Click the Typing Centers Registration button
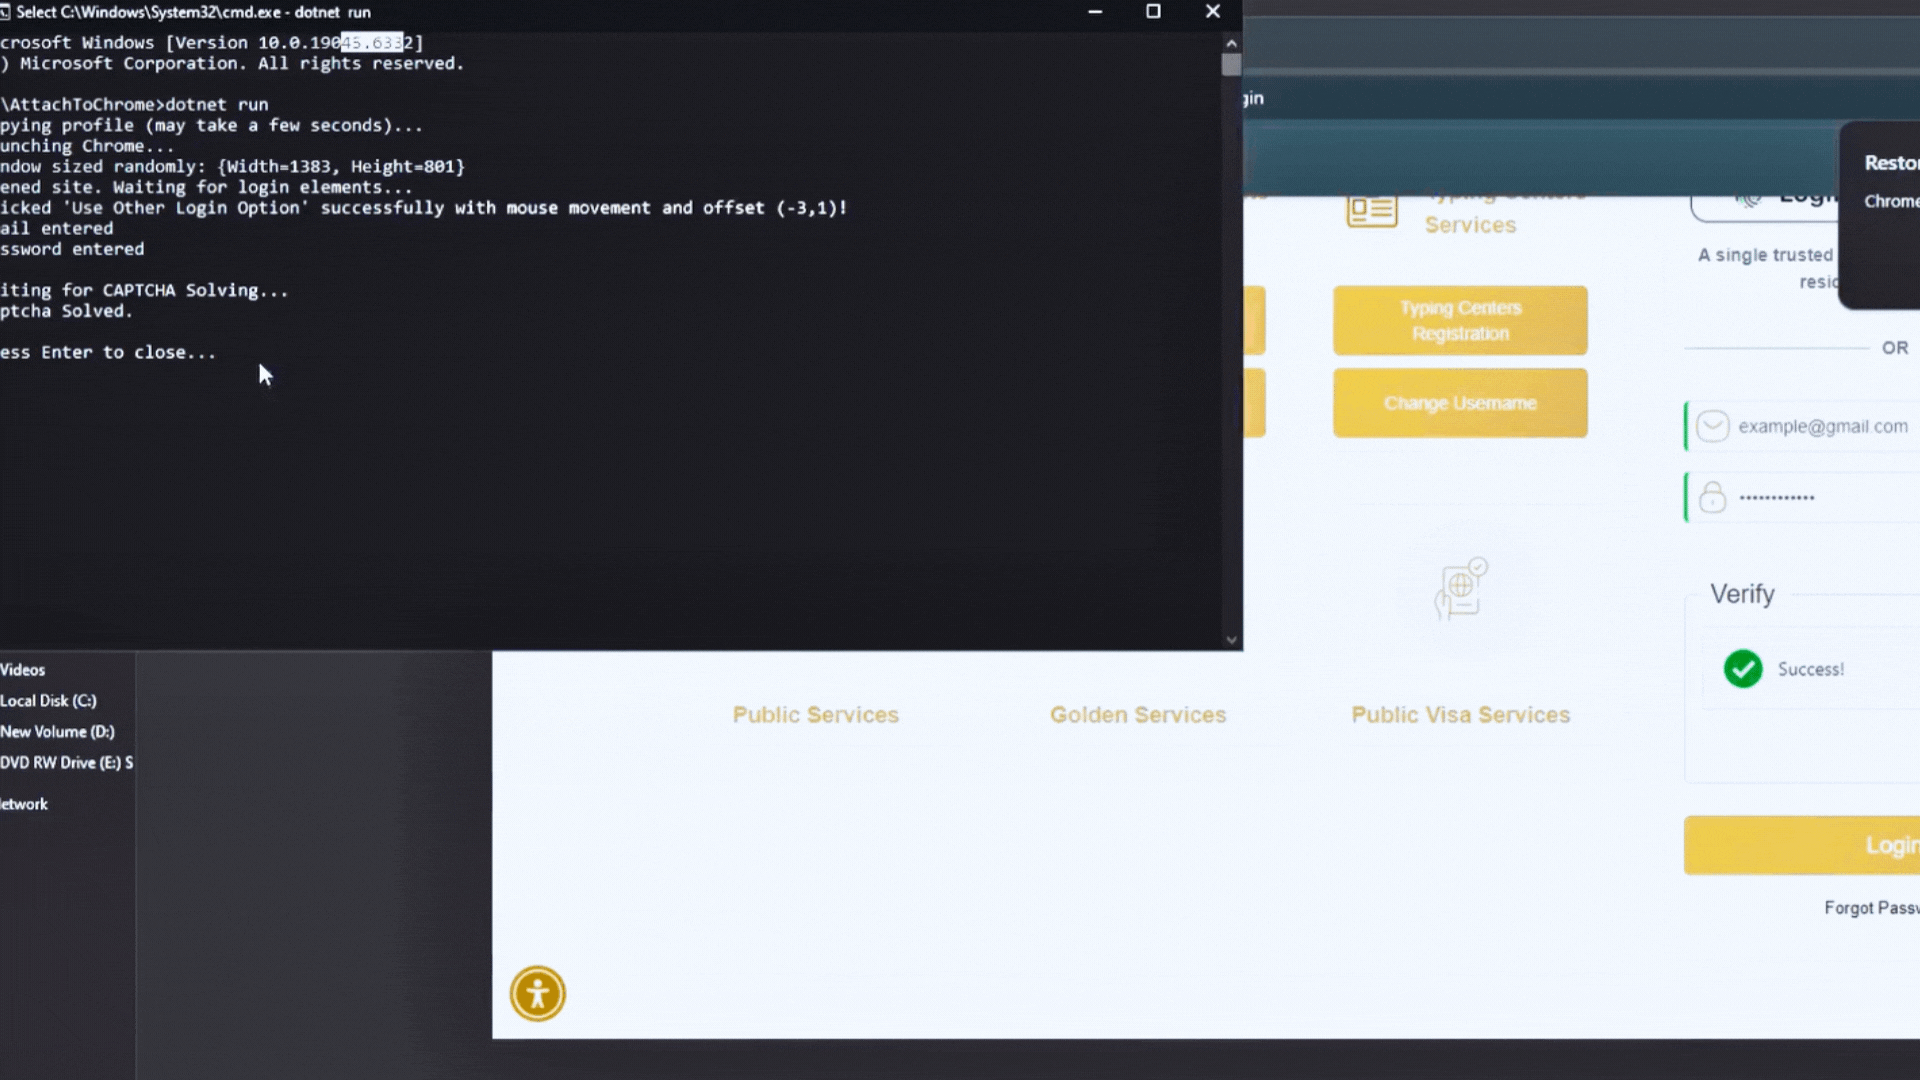 point(1460,320)
